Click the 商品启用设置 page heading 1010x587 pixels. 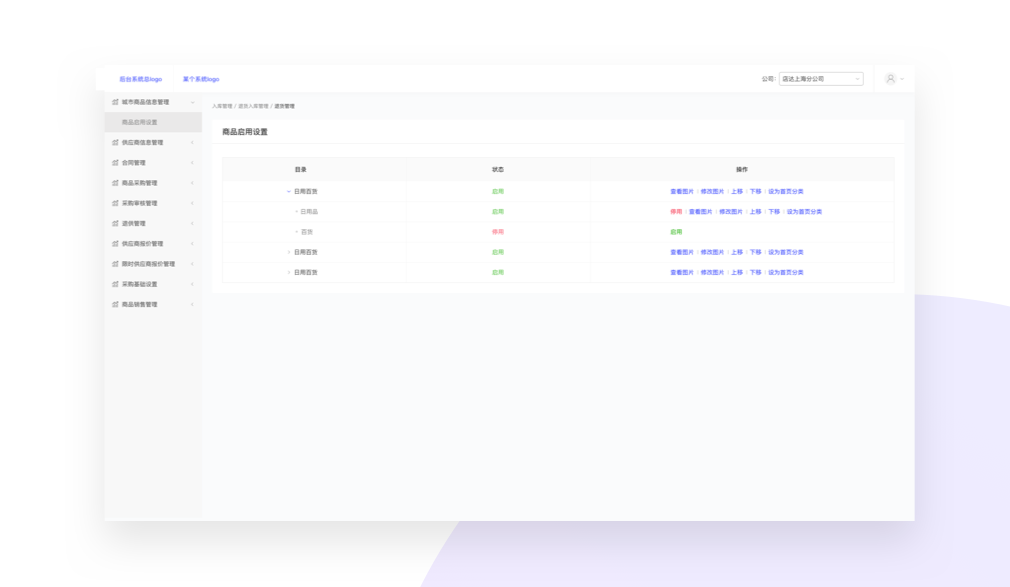point(245,131)
